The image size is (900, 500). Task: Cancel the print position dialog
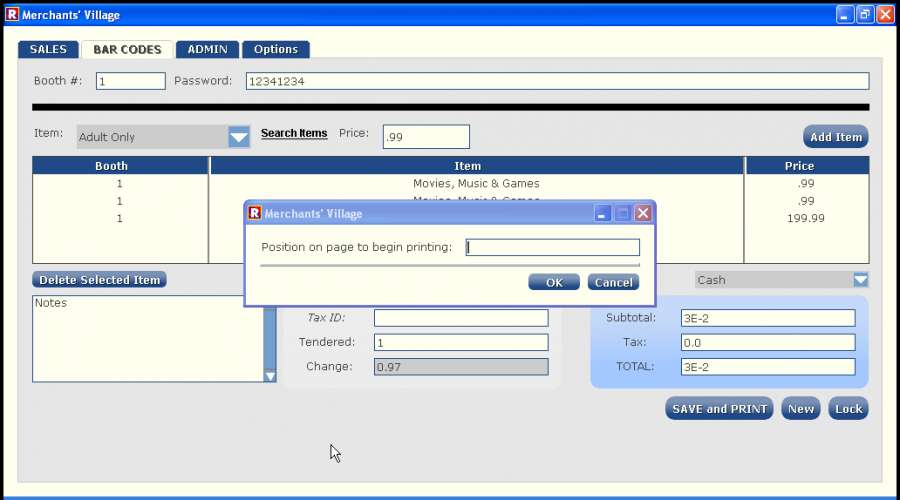tap(613, 282)
